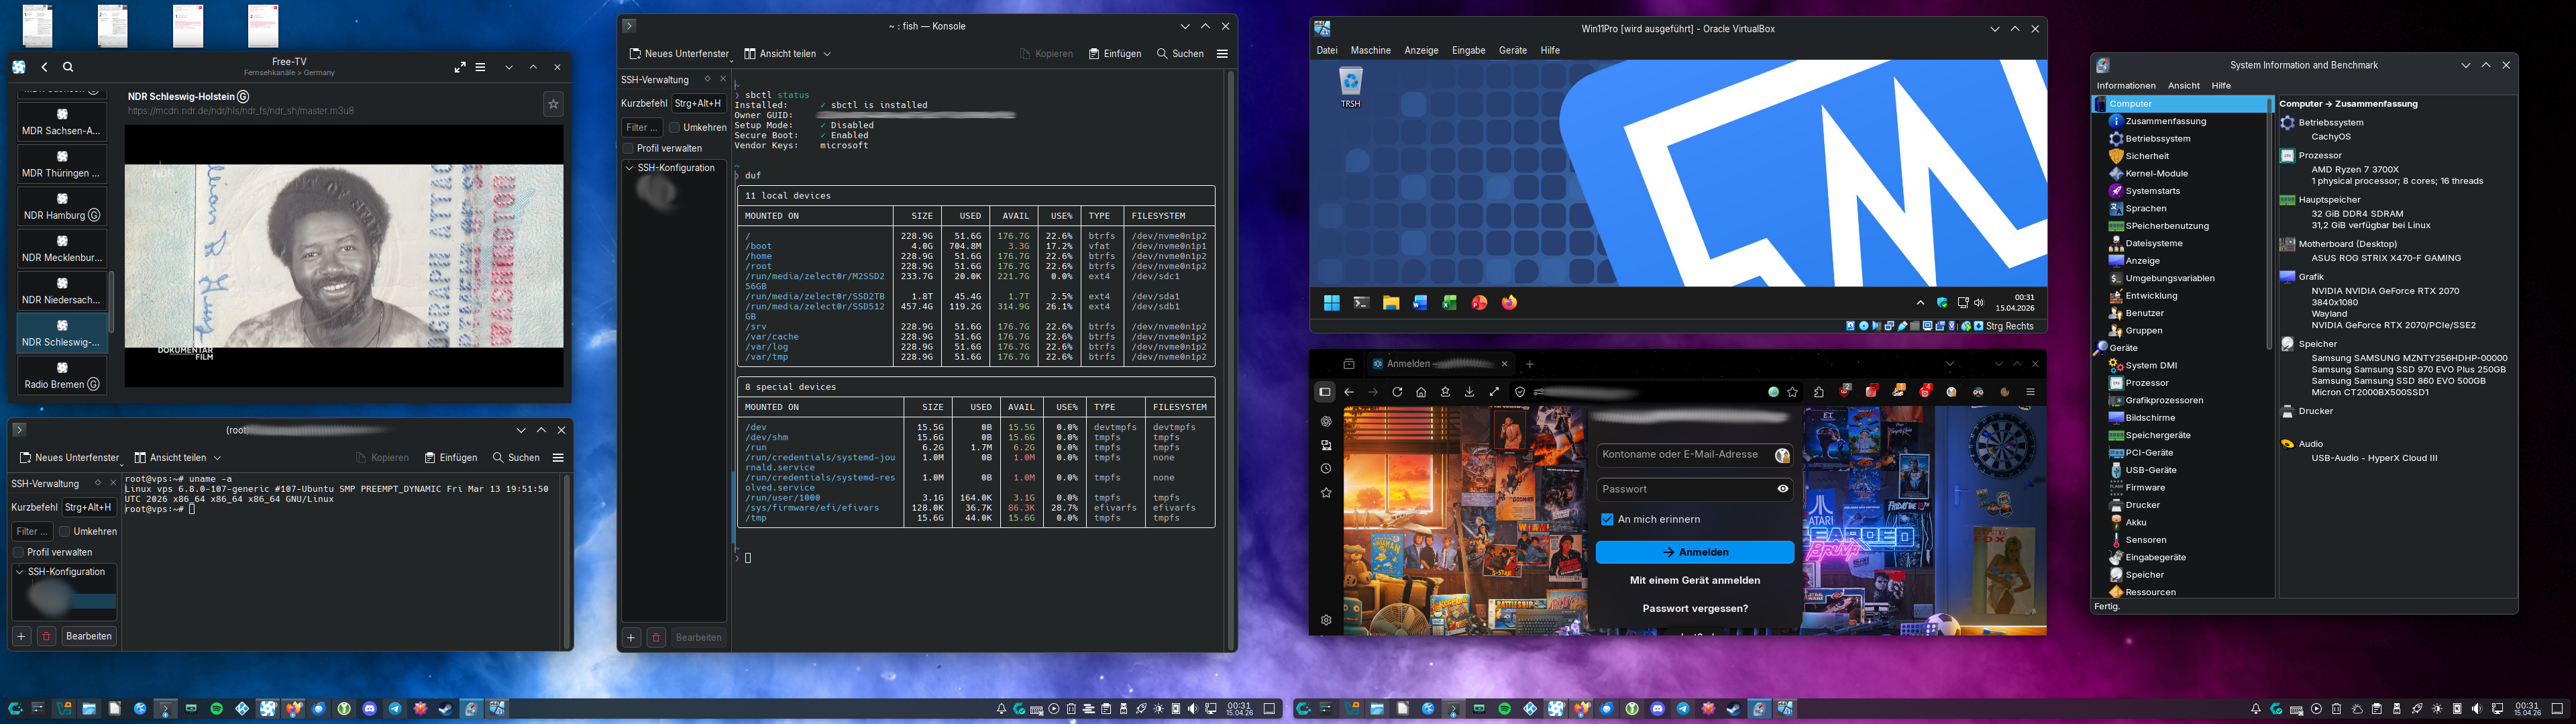
Task: Enable Umkehren checkbox in fish Konsole
Action: (674, 128)
